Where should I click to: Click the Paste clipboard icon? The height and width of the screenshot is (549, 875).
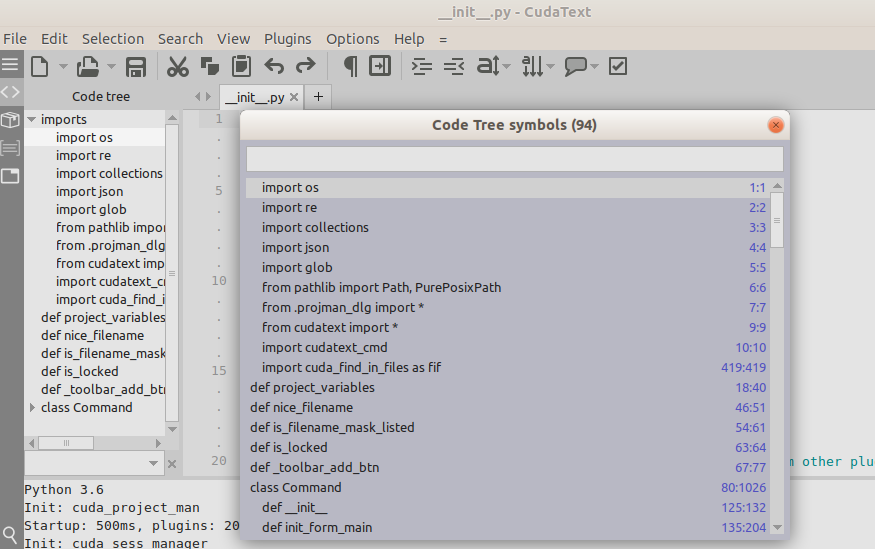pyautogui.click(x=241, y=67)
